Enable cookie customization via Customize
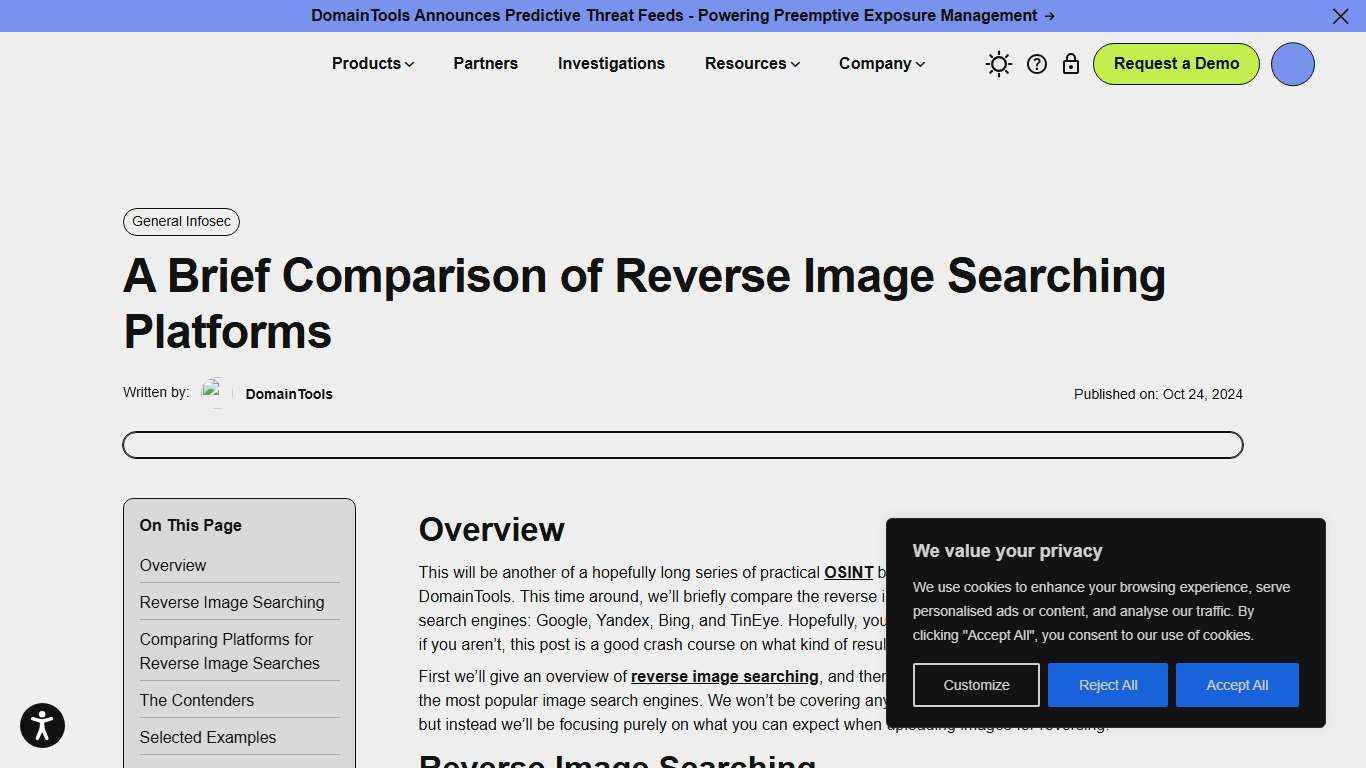The height and width of the screenshot is (768, 1366). click(975, 684)
